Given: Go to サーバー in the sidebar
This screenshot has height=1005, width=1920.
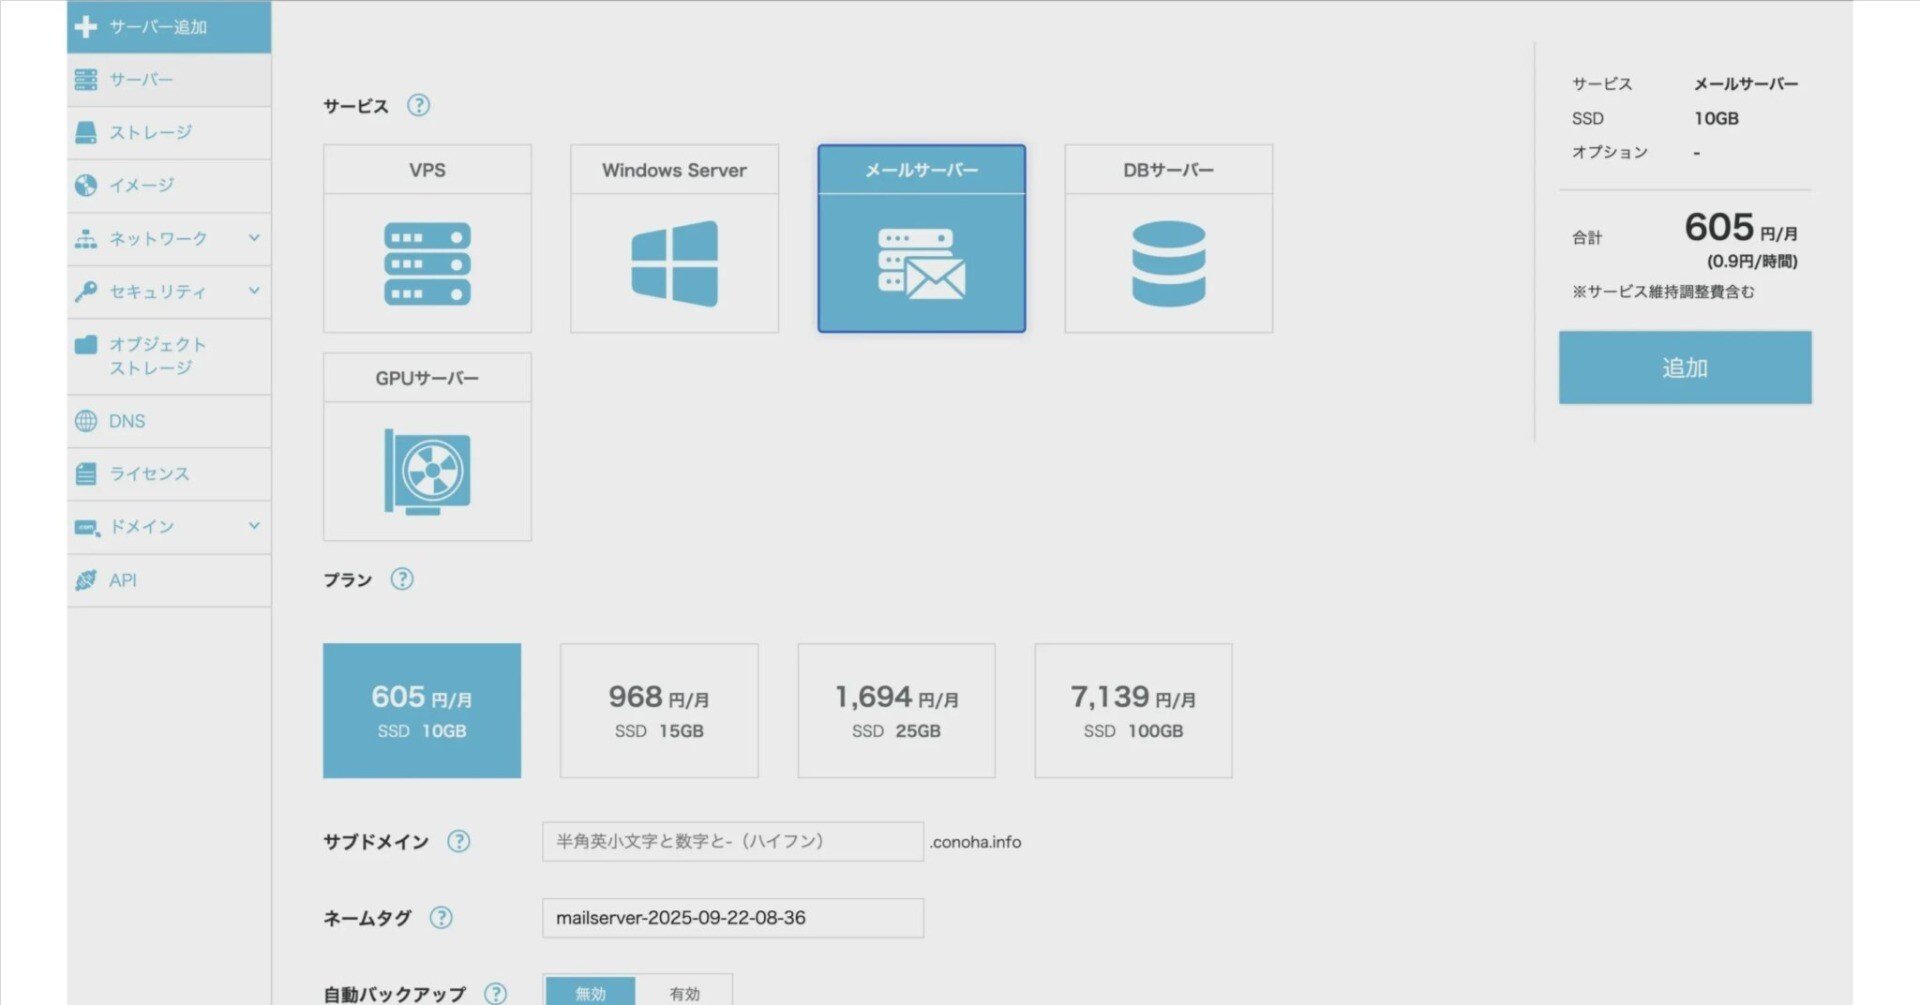Looking at the screenshot, I should [x=169, y=80].
